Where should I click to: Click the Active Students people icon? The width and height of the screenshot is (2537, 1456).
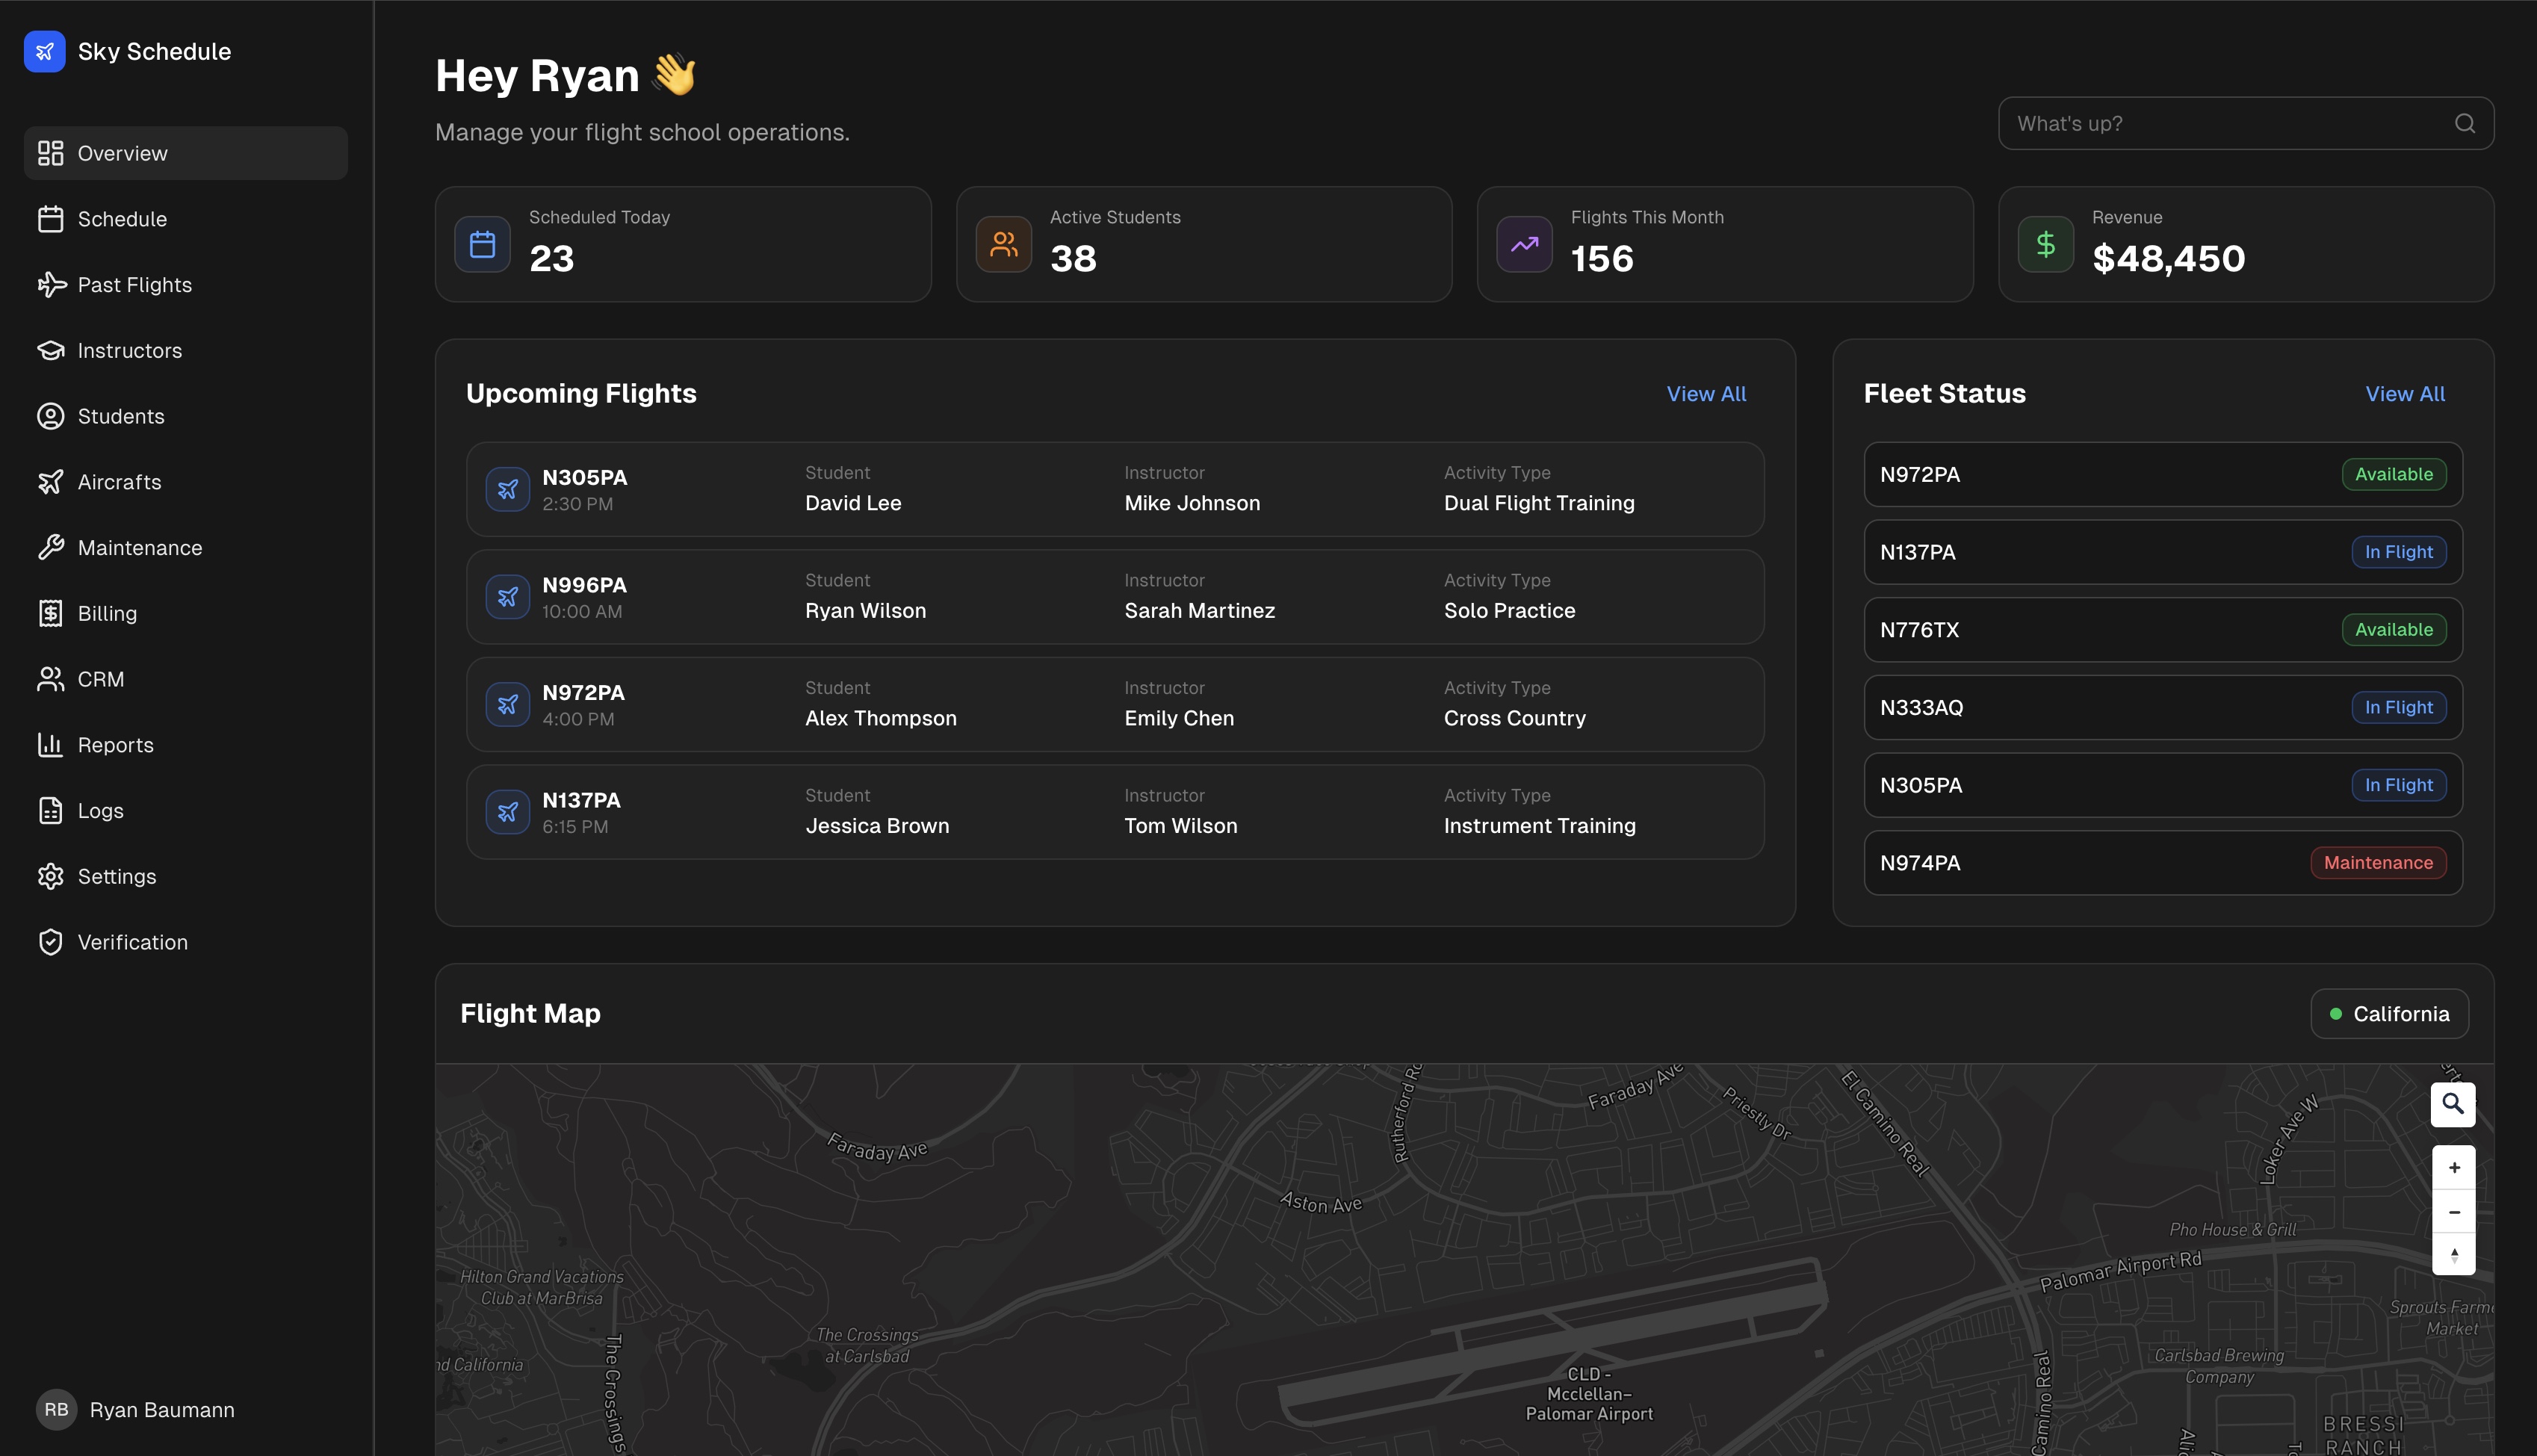[x=1003, y=245]
